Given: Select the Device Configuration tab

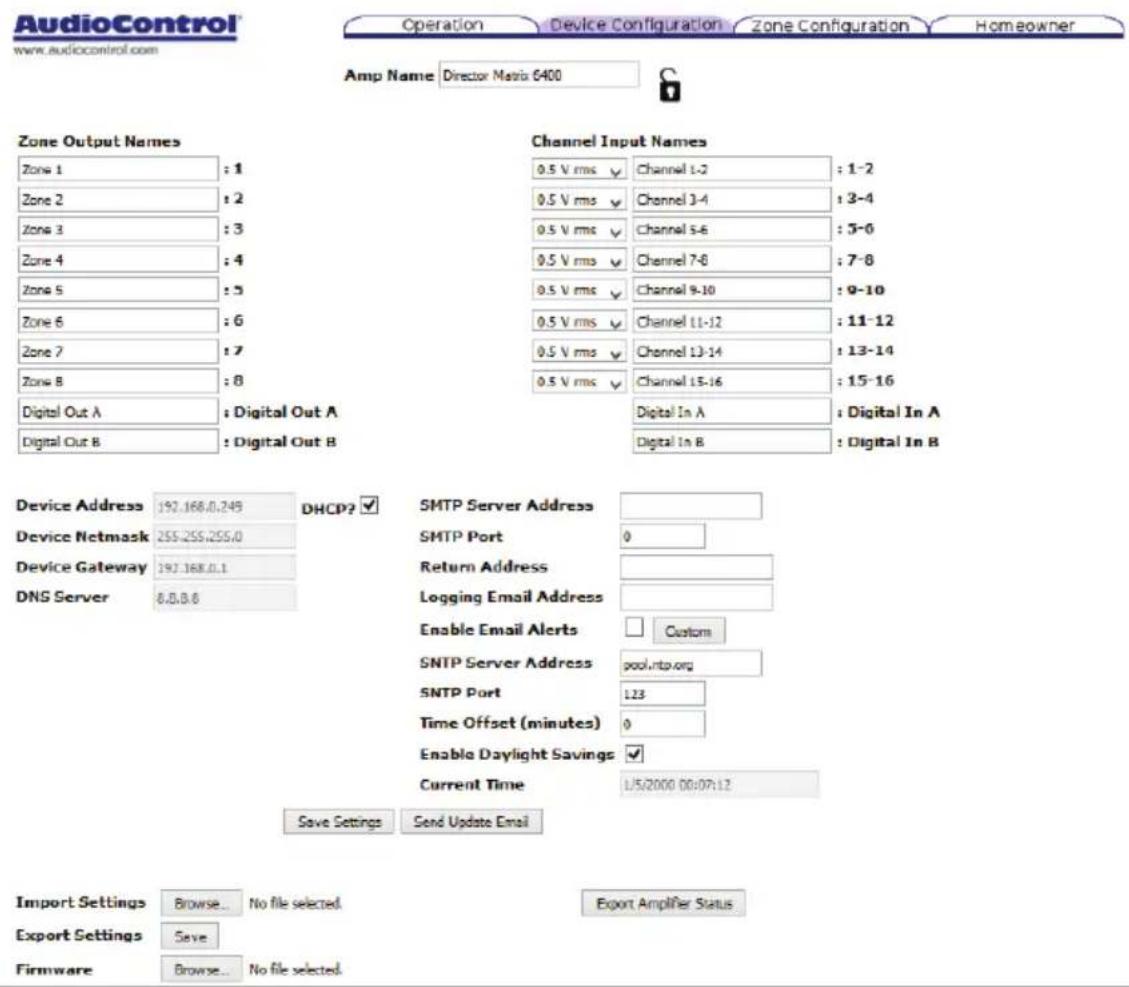Looking at the screenshot, I should point(635,25).
